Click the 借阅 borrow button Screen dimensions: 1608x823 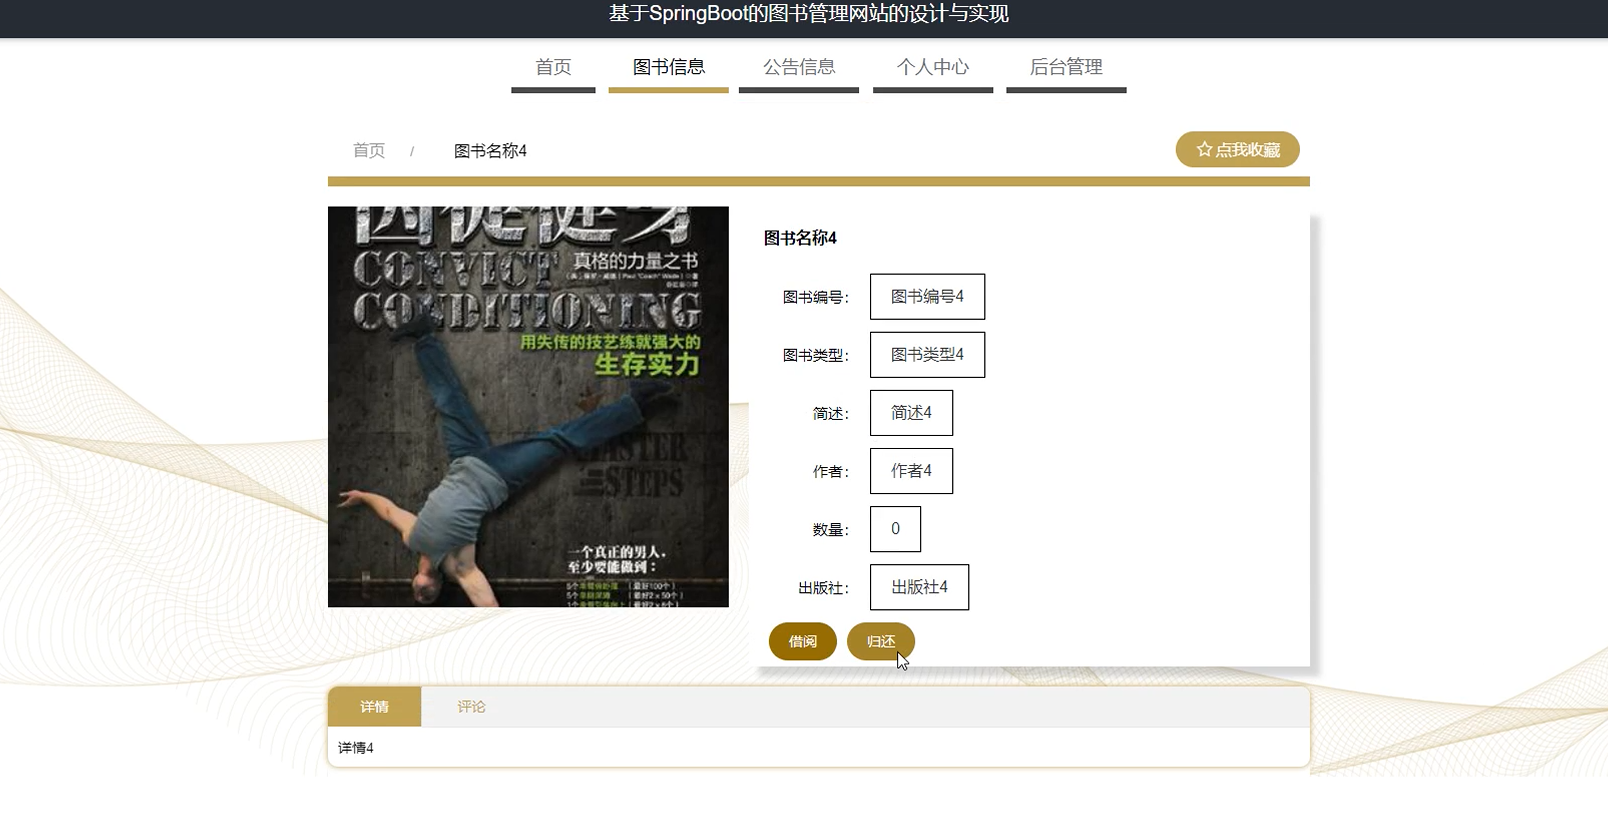pyautogui.click(x=802, y=641)
